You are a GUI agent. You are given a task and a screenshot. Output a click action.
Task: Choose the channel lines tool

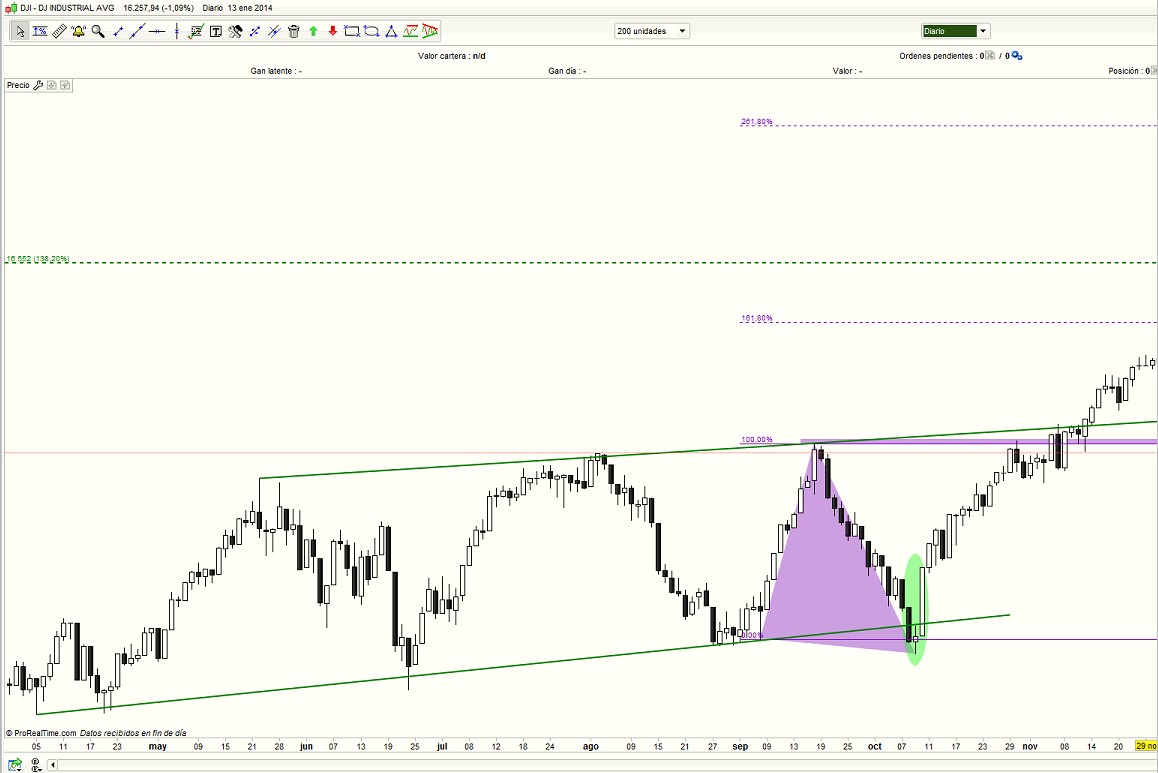(274, 31)
